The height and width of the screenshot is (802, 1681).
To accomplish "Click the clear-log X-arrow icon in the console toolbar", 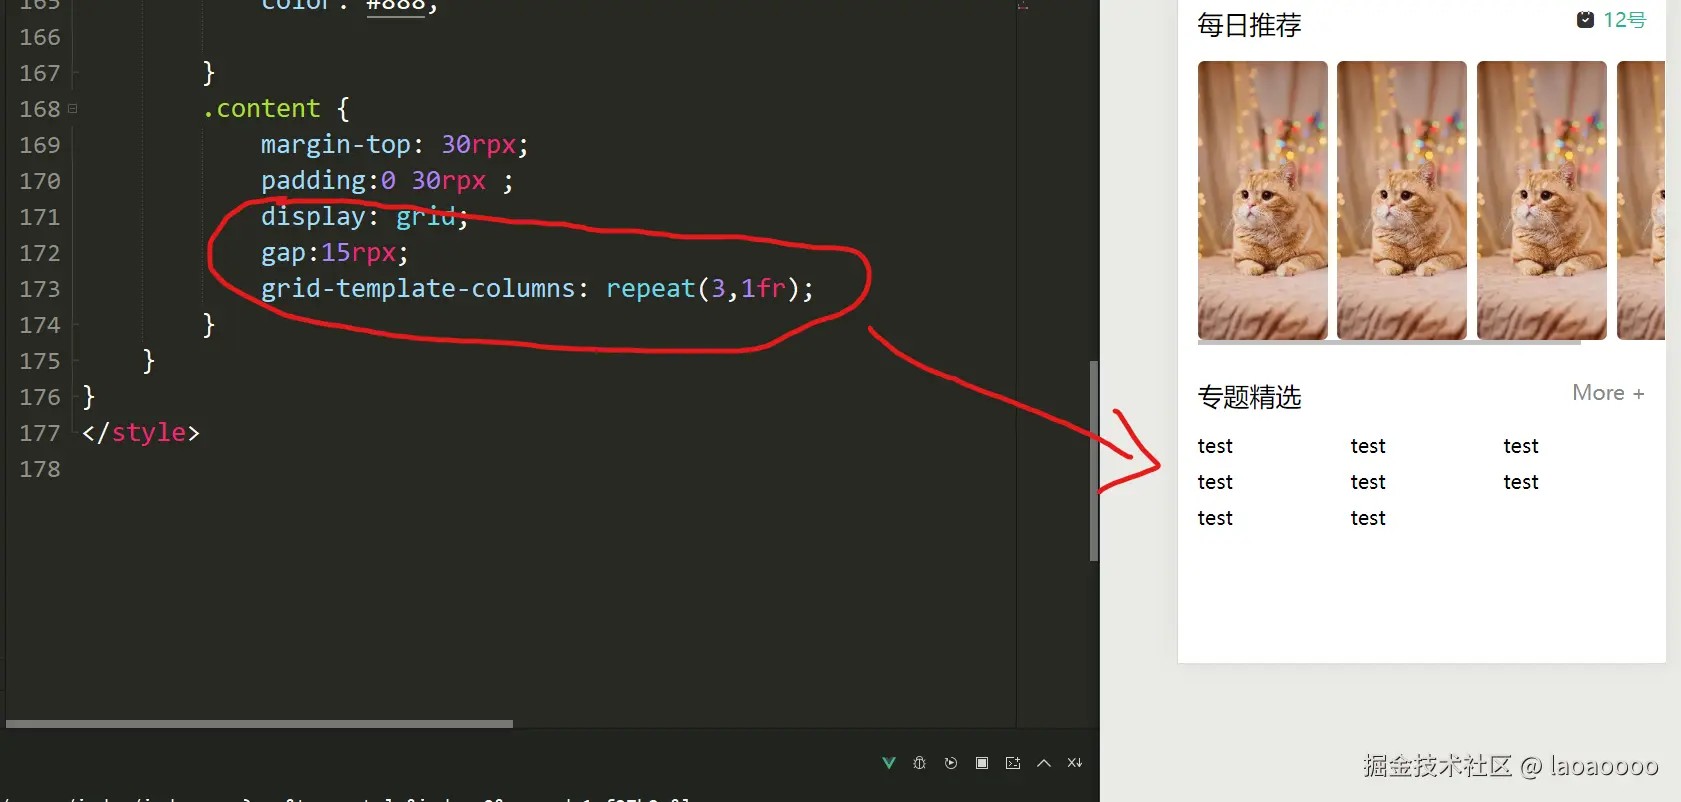I will [x=1075, y=763].
